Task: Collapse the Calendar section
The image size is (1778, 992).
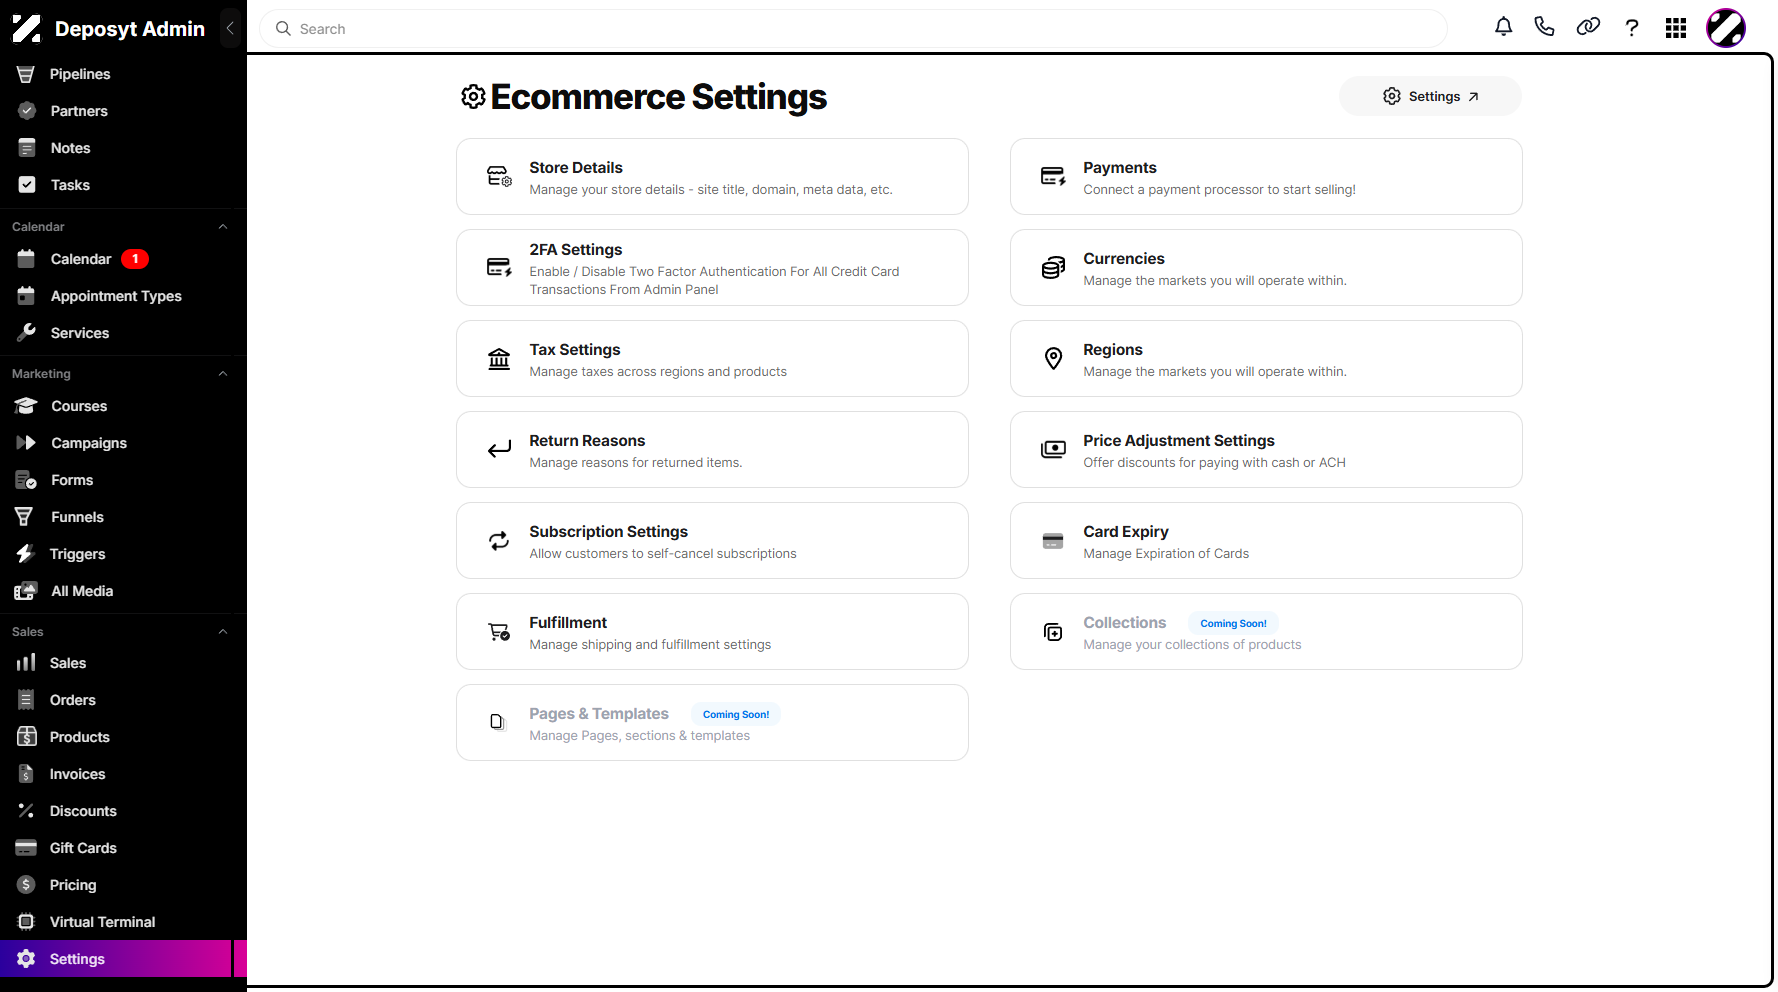Action: tap(223, 227)
